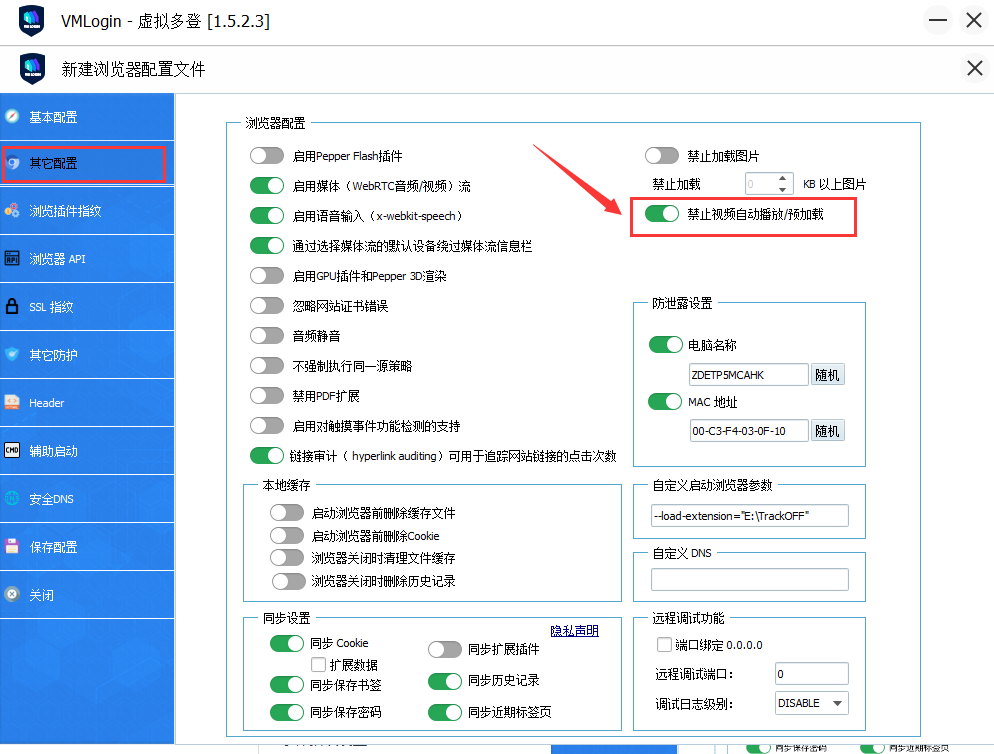Toggle 通过选择媒体流的默认设备绕过媒体流信息栏
994x754 pixels.
pos(267,245)
